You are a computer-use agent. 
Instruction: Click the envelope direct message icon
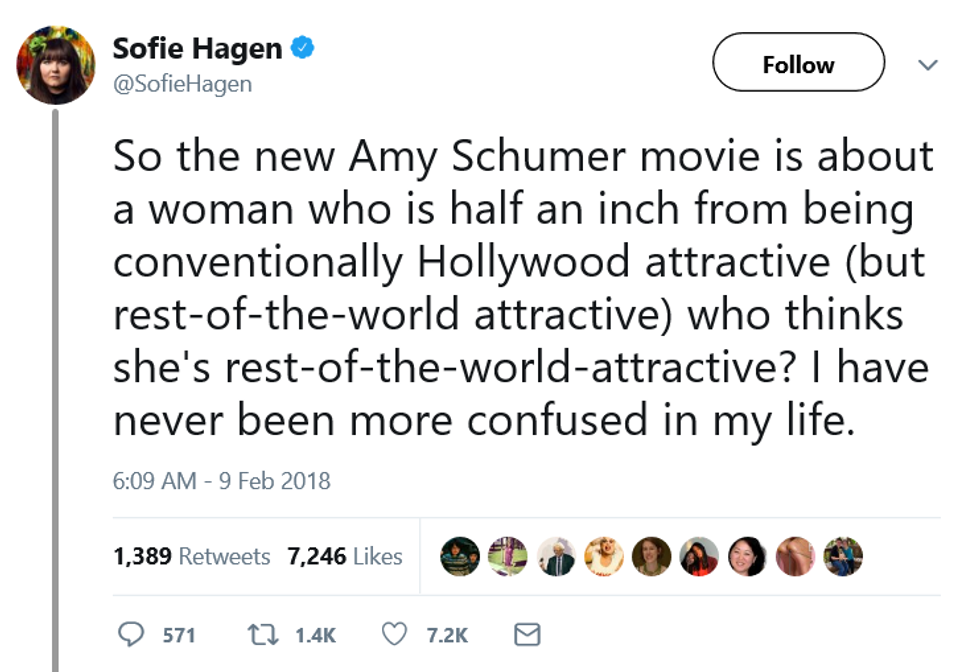[526, 634]
